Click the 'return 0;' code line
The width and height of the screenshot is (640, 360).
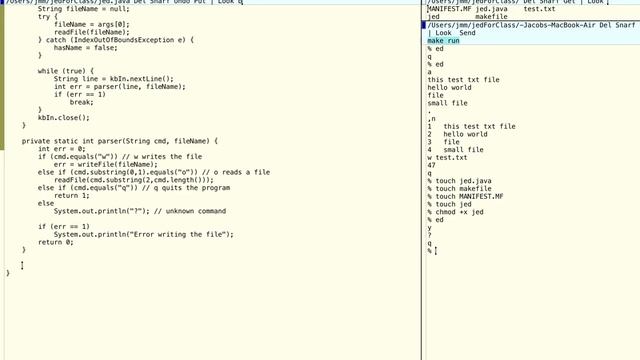56,242
